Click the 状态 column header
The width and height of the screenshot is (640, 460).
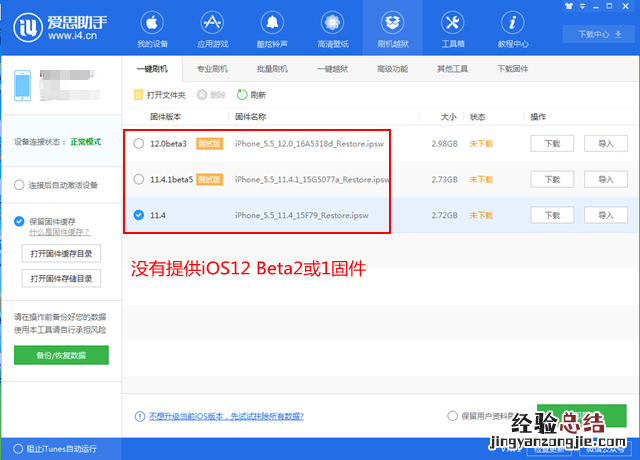point(478,117)
